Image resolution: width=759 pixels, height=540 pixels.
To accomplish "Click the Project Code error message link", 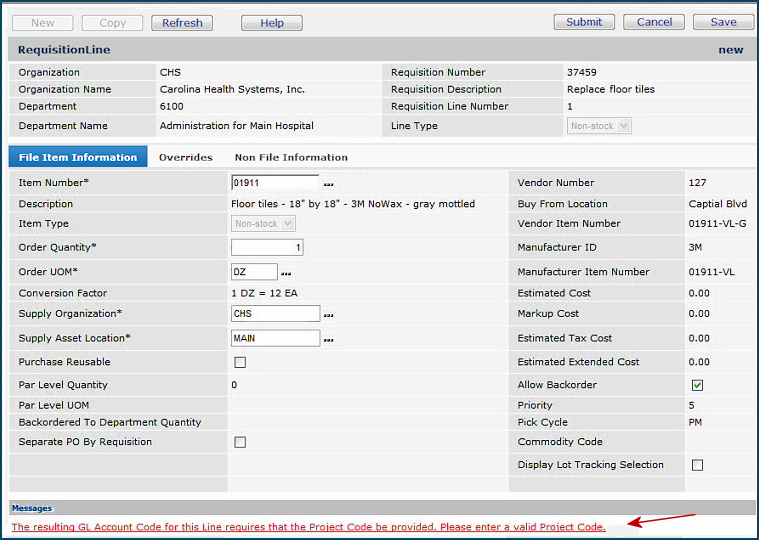I will (x=308, y=527).
